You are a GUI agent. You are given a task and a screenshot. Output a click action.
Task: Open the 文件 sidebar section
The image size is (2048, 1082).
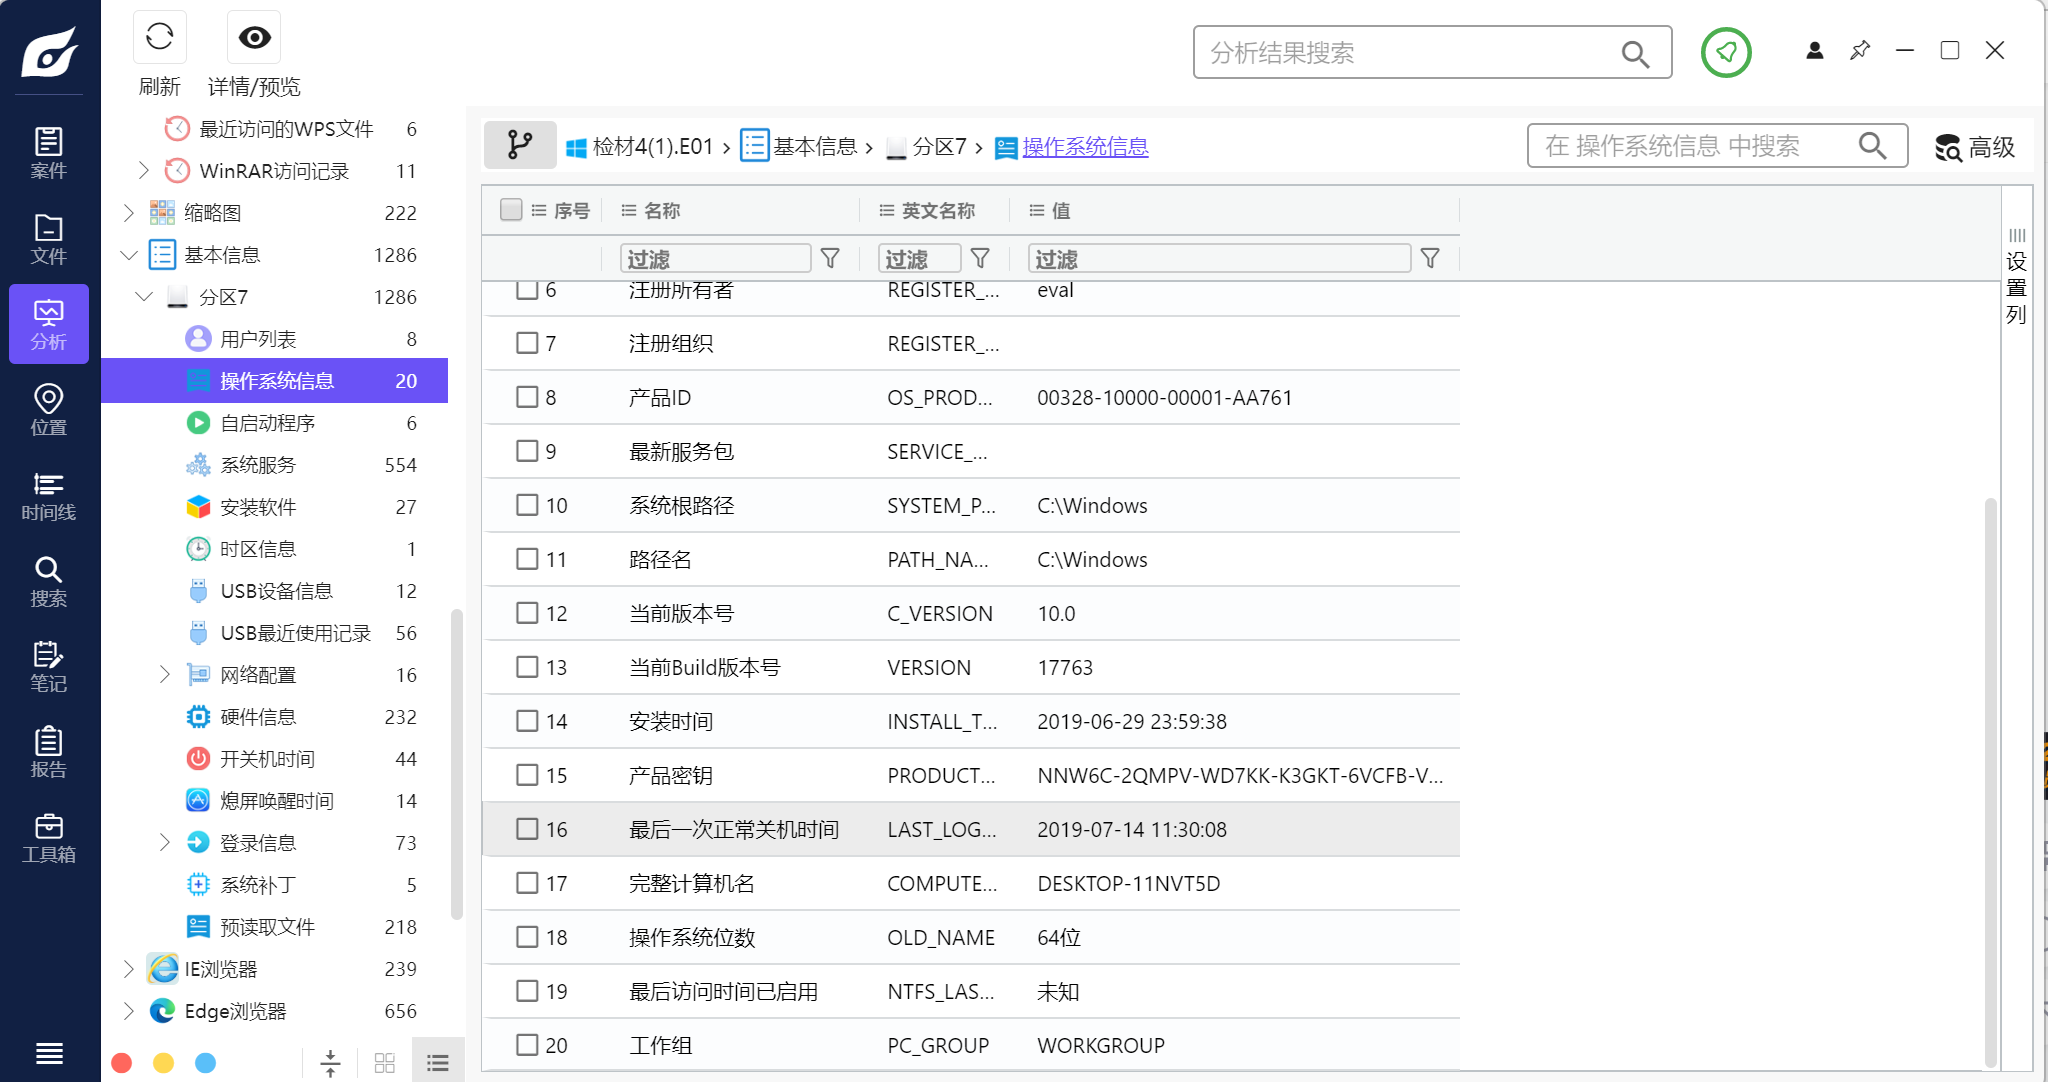point(49,239)
